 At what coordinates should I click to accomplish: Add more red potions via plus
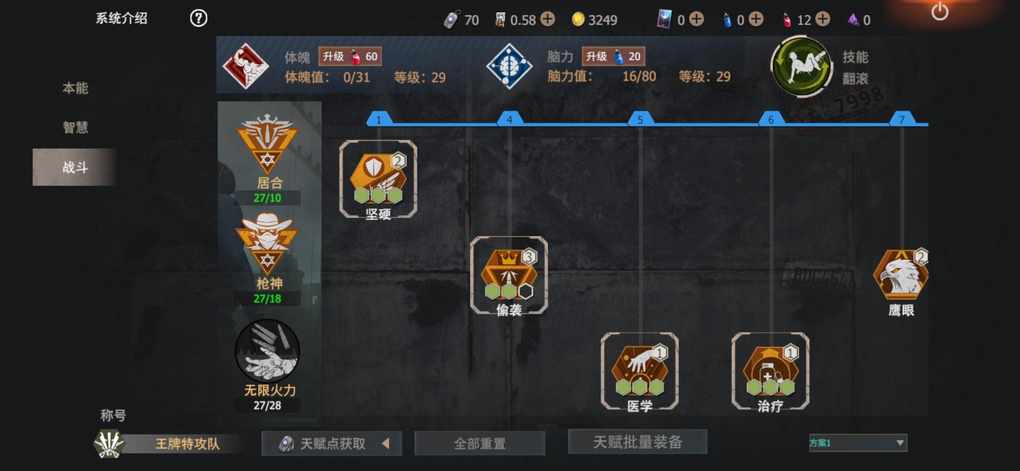(823, 20)
